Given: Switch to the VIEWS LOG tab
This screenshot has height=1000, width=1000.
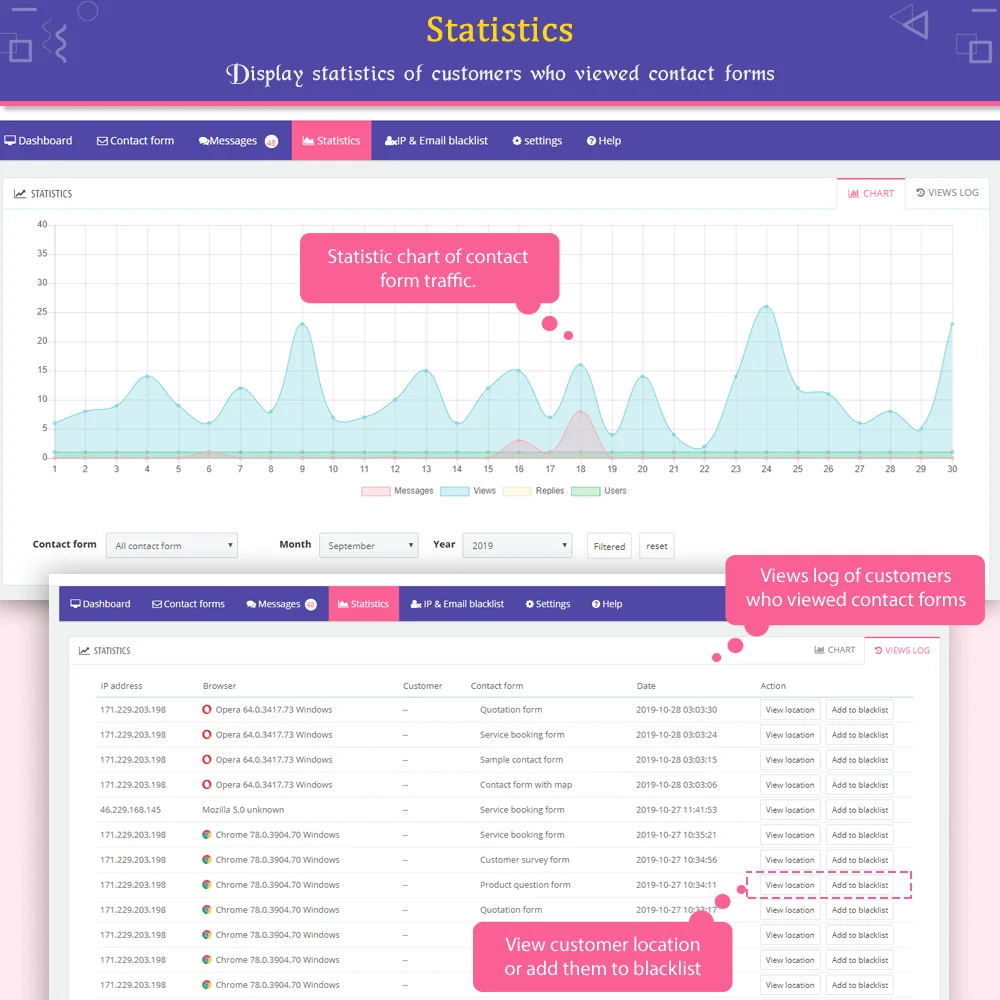Looking at the screenshot, I should 947,192.
